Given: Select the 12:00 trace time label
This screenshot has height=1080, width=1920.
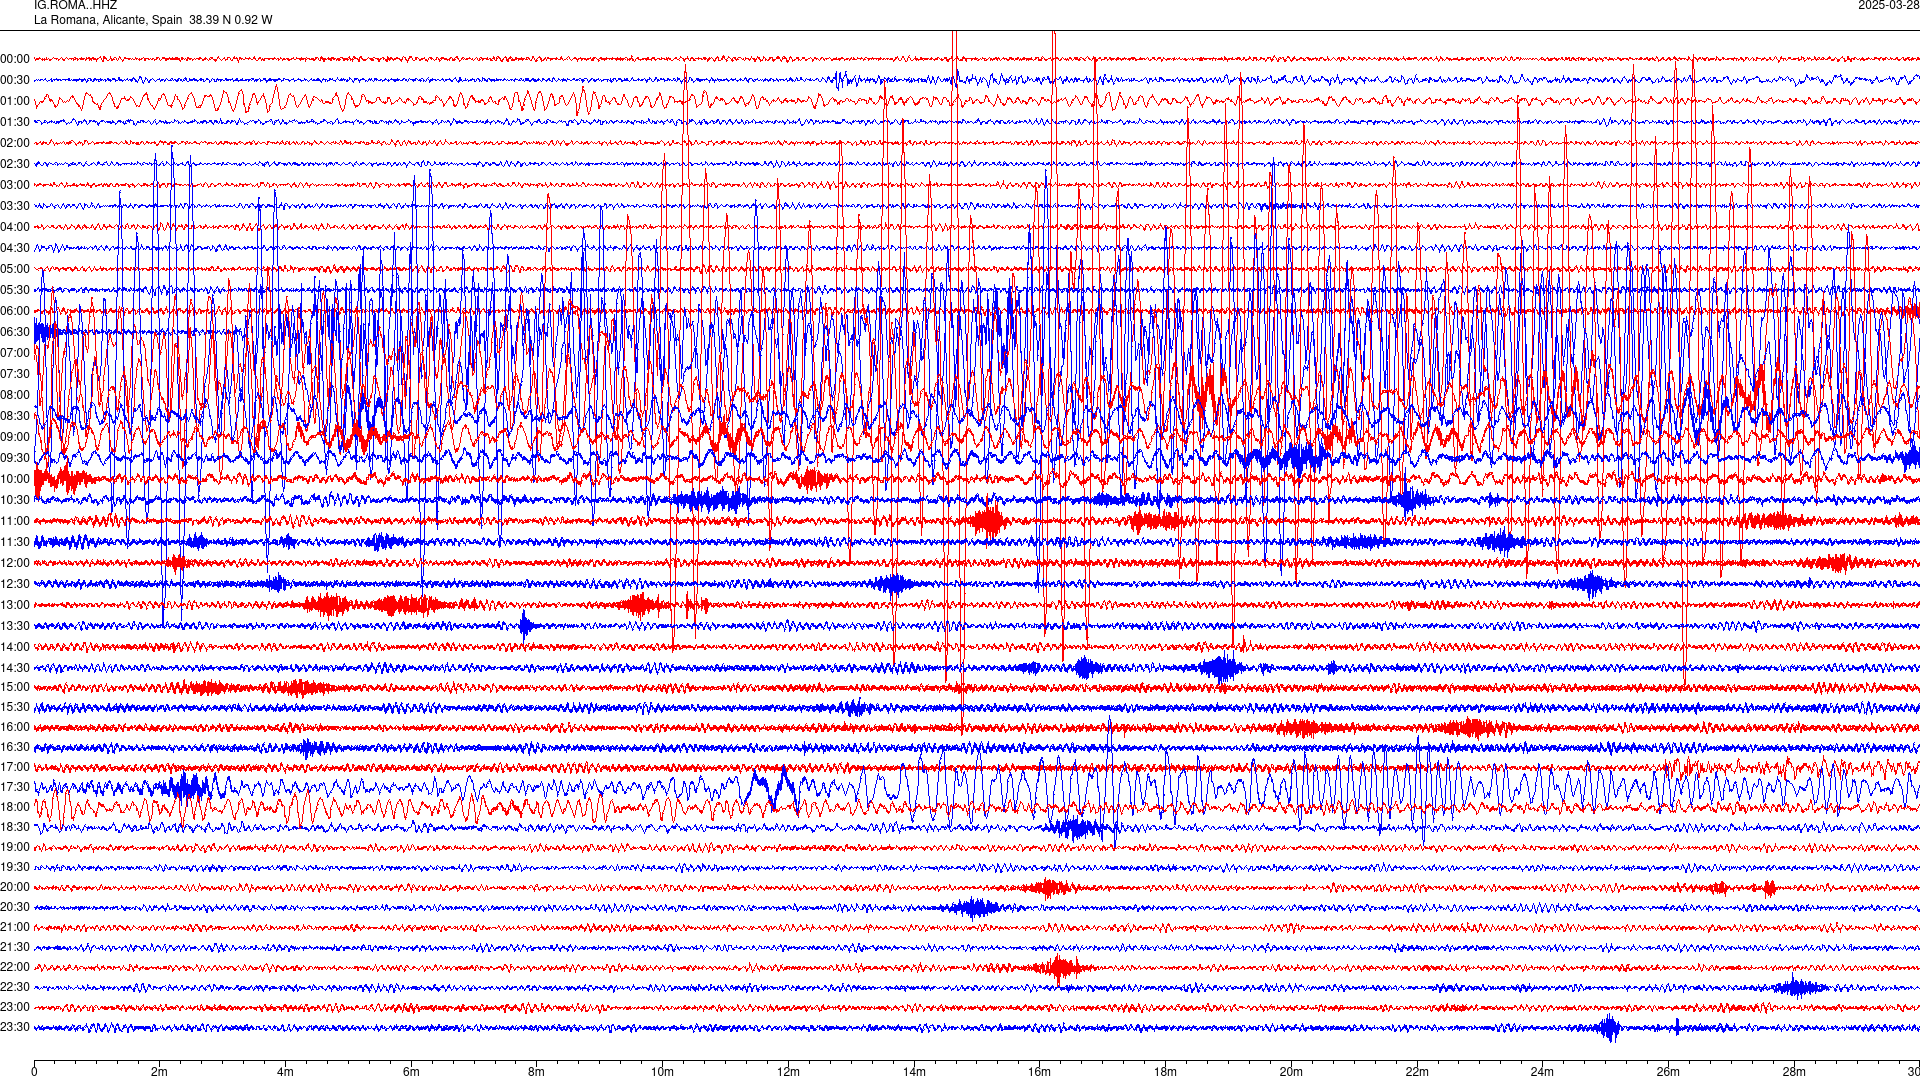Looking at the screenshot, I should [x=15, y=563].
